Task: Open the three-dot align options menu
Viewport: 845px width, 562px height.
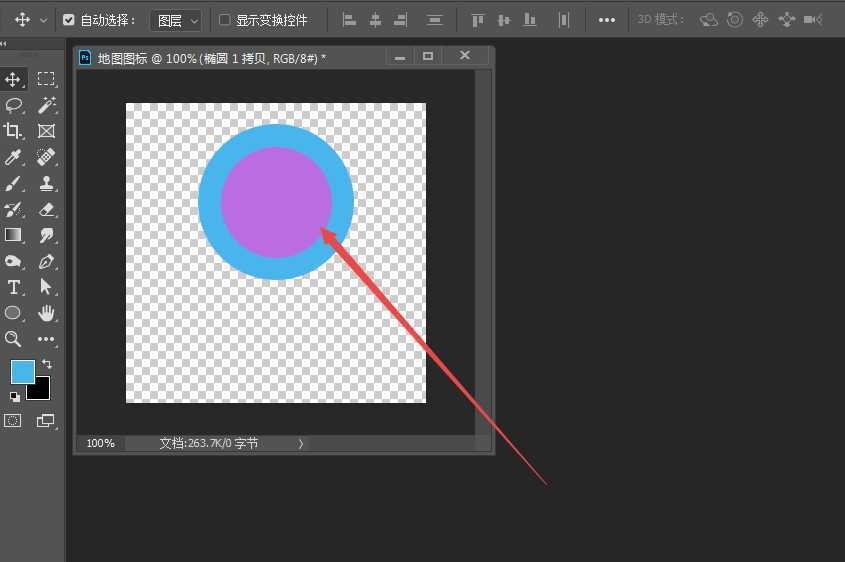Action: pos(606,20)
